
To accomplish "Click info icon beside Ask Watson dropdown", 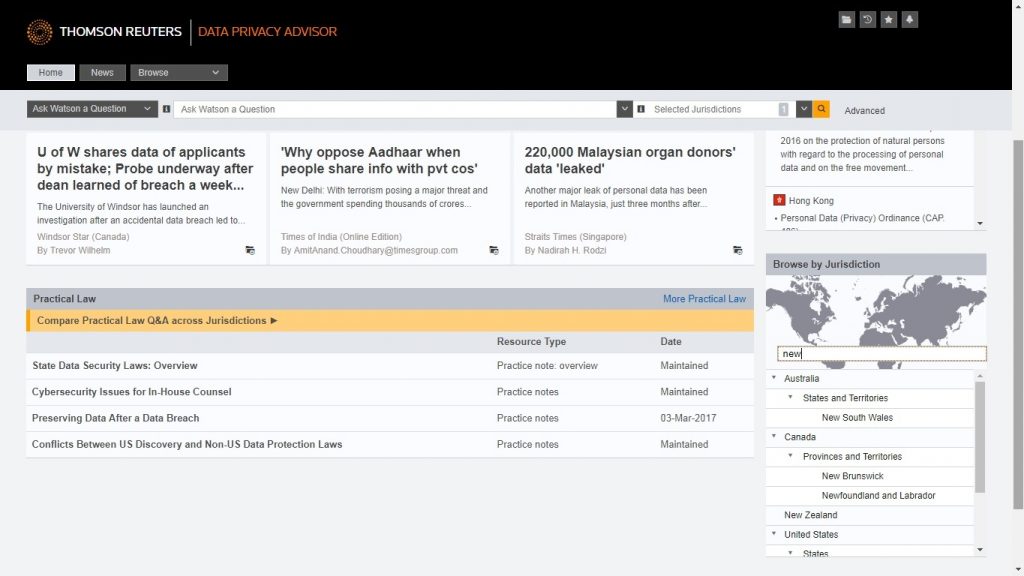I will pos(167,109).
